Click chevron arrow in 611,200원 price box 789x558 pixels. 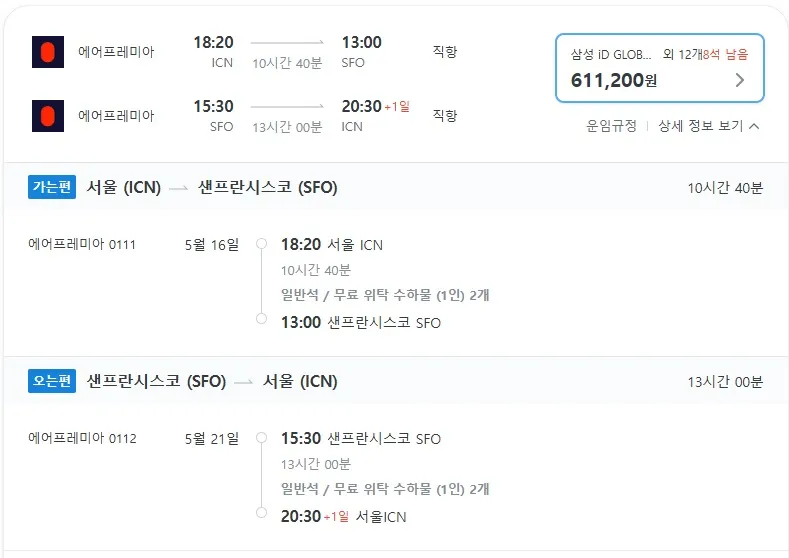[740, 80]
